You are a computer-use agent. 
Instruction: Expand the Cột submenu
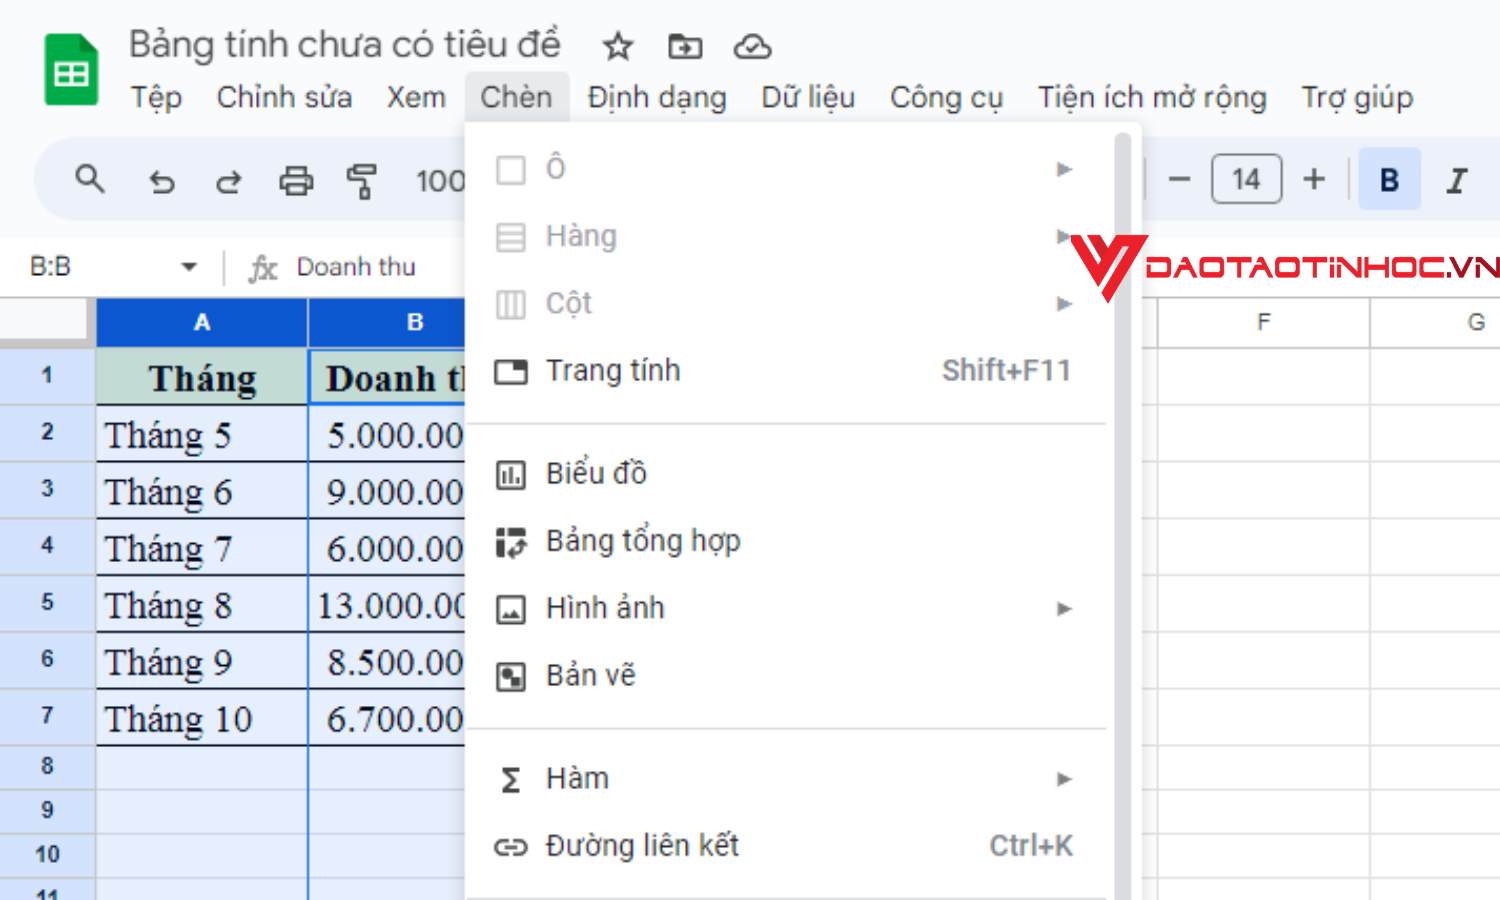(1063, 303)
